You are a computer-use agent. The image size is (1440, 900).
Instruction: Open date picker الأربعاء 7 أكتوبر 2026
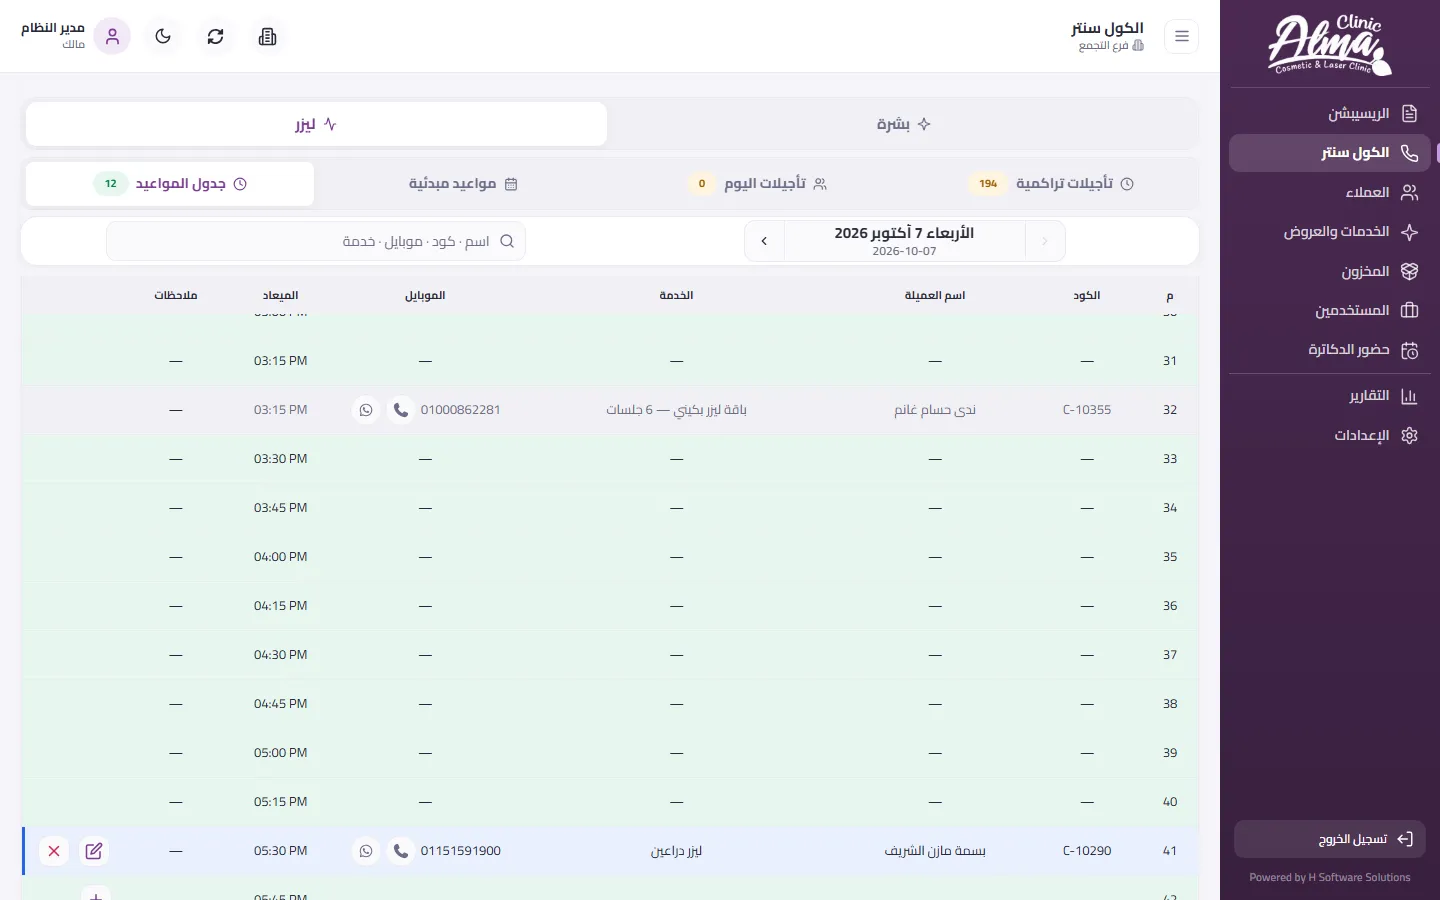point(904,241)
